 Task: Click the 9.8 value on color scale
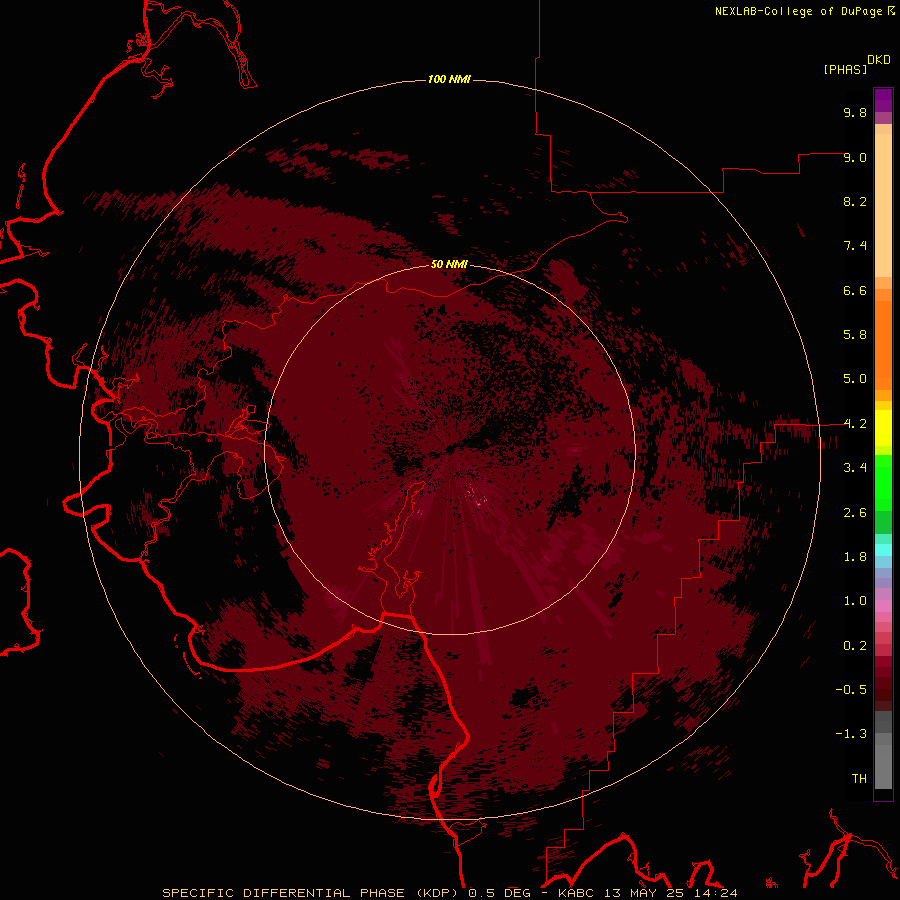point(855,112)
